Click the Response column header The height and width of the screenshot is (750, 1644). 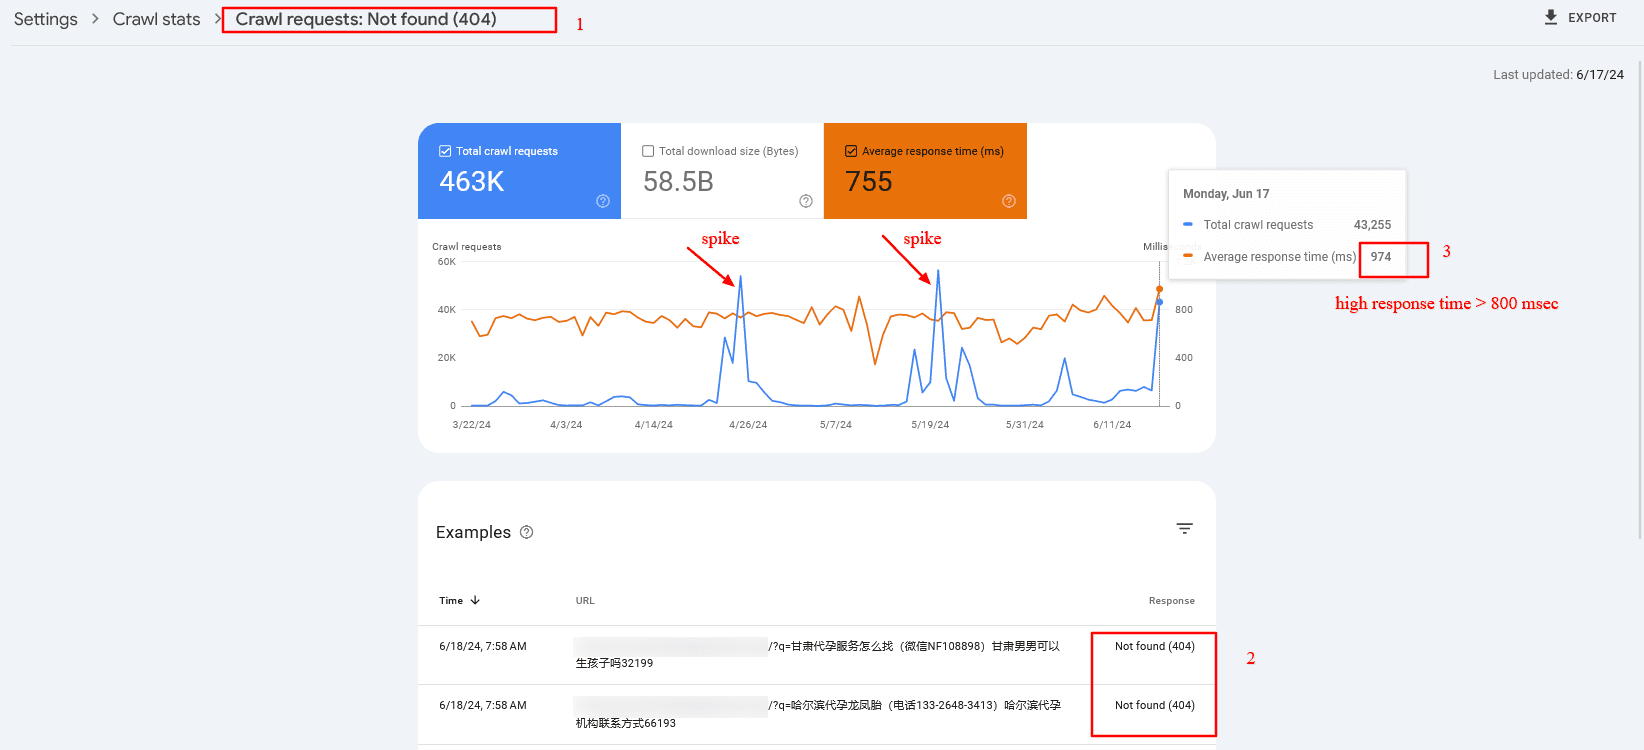[x=1171, y=601]
